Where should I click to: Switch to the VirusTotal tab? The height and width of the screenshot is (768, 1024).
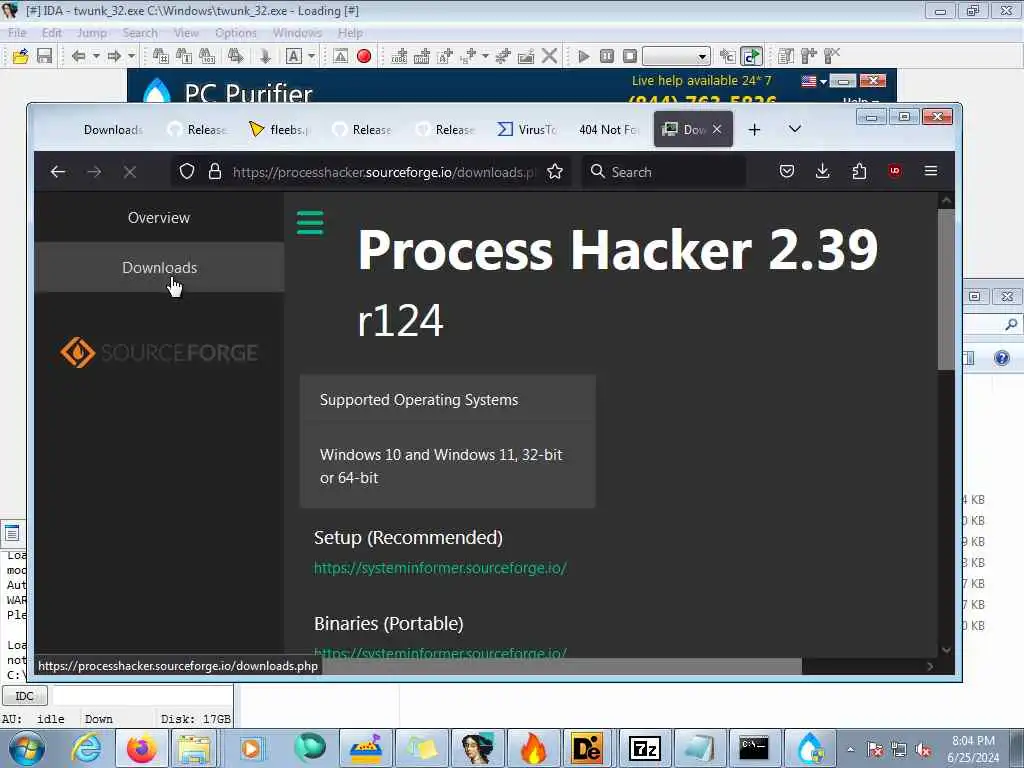[x=528, y=129]
